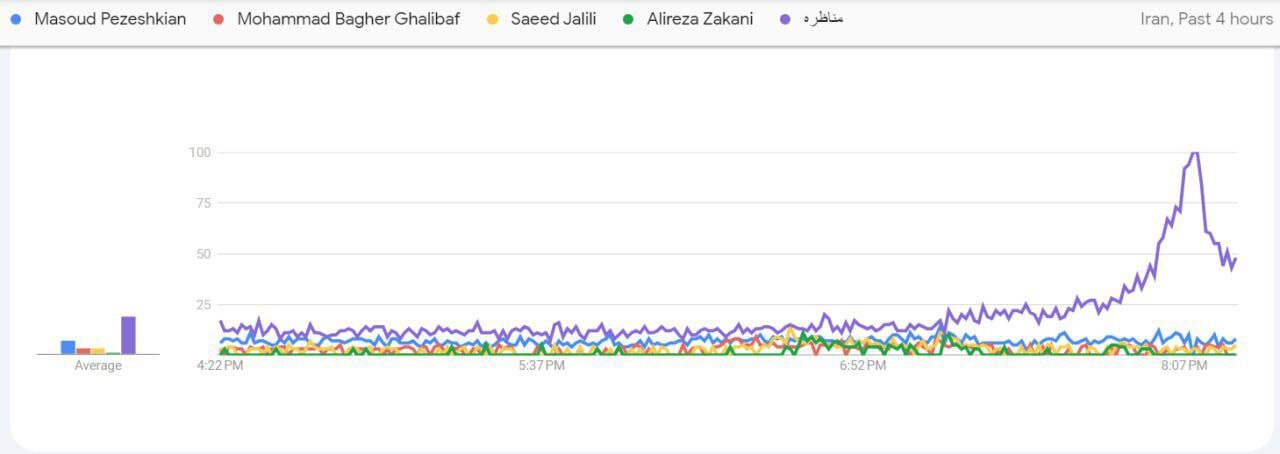Select the مناظره search term label

coord(824,19)
